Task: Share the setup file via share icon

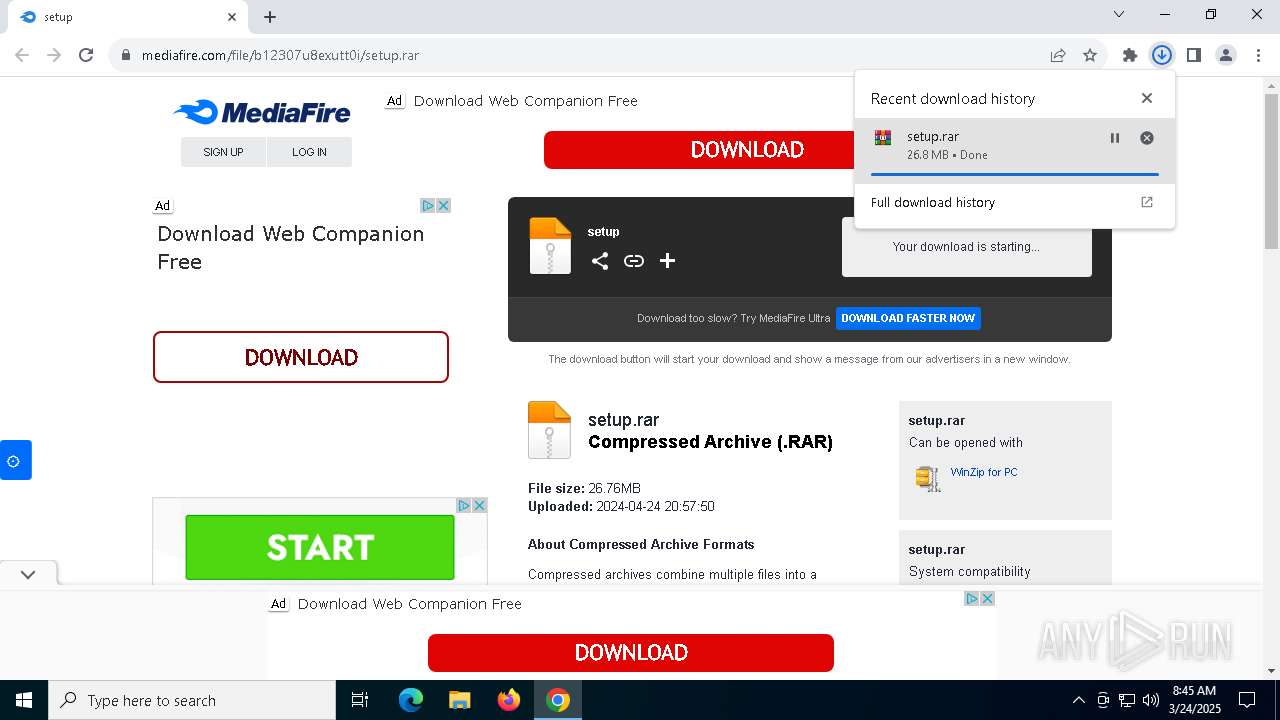Action: click(600, 261)
